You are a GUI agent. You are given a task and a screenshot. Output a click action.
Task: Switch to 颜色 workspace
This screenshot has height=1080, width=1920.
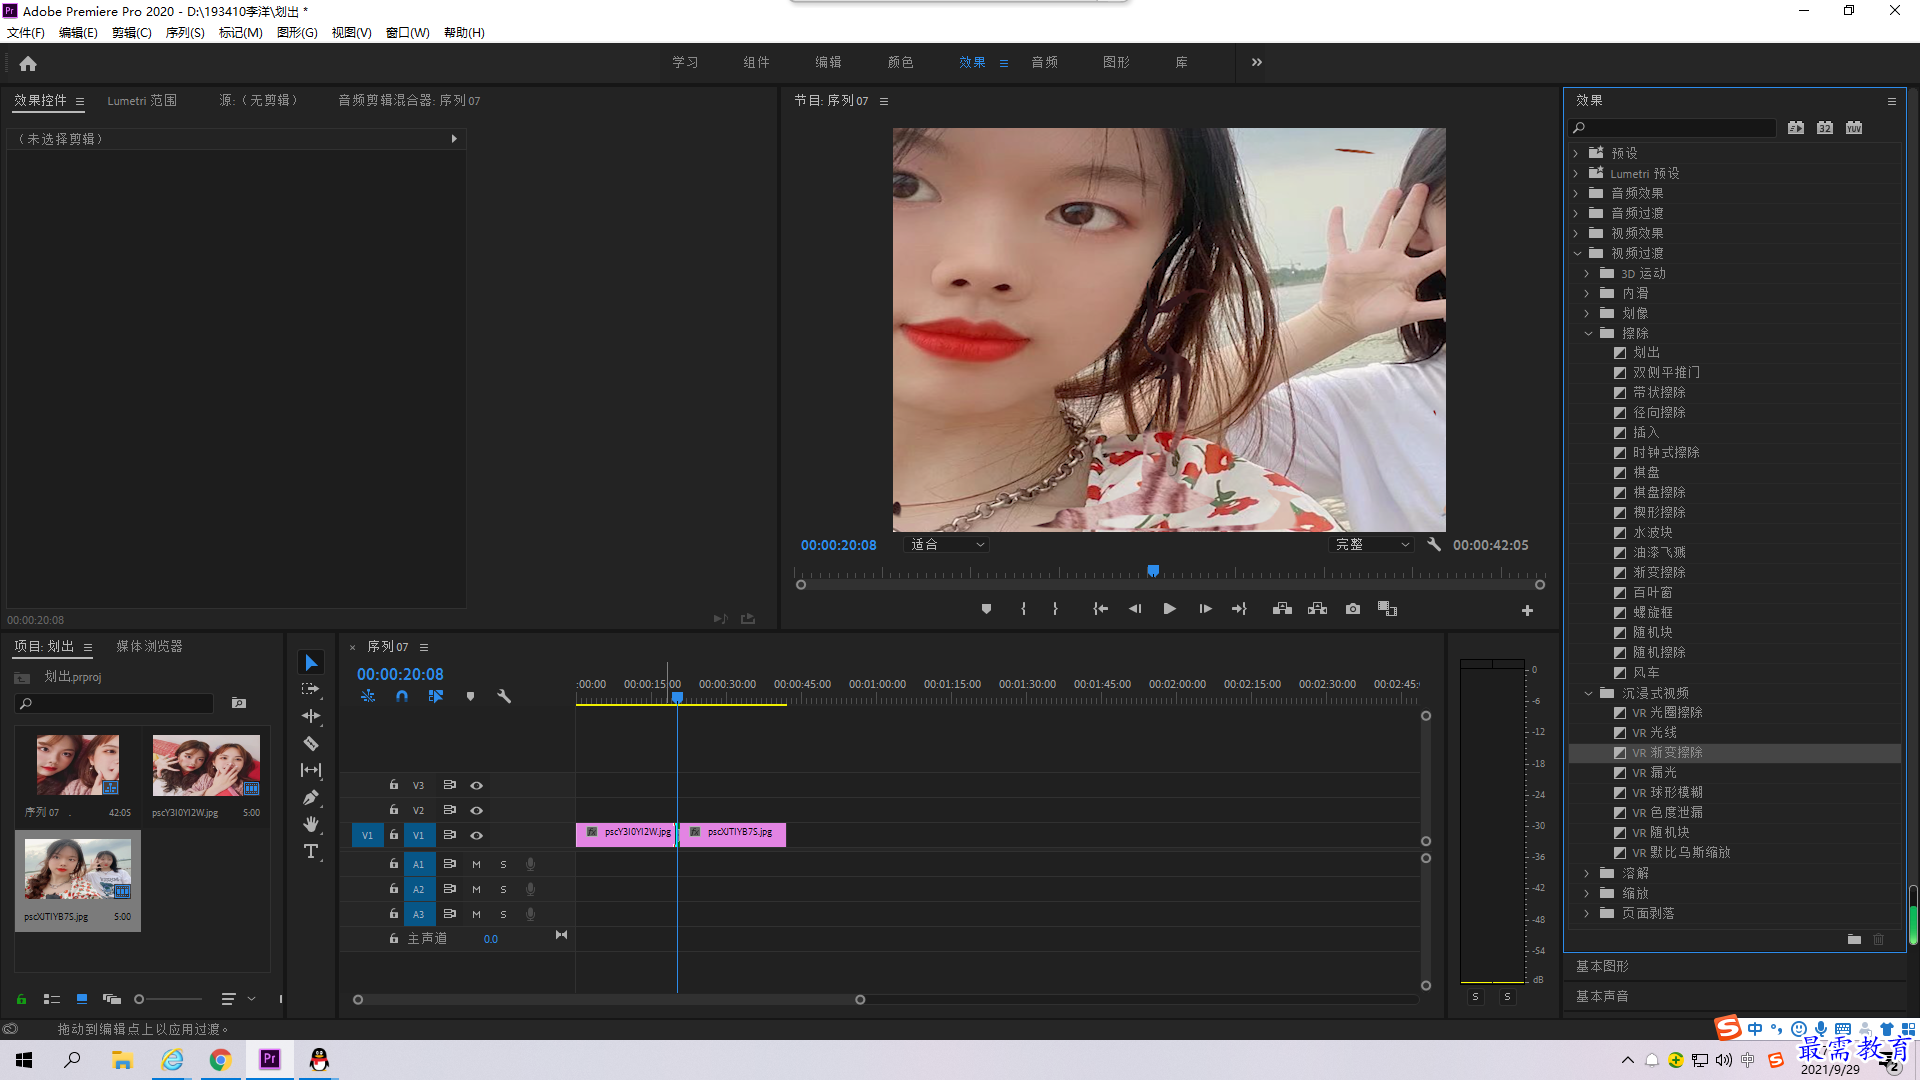pyautogui.click(x=900, y=62)
